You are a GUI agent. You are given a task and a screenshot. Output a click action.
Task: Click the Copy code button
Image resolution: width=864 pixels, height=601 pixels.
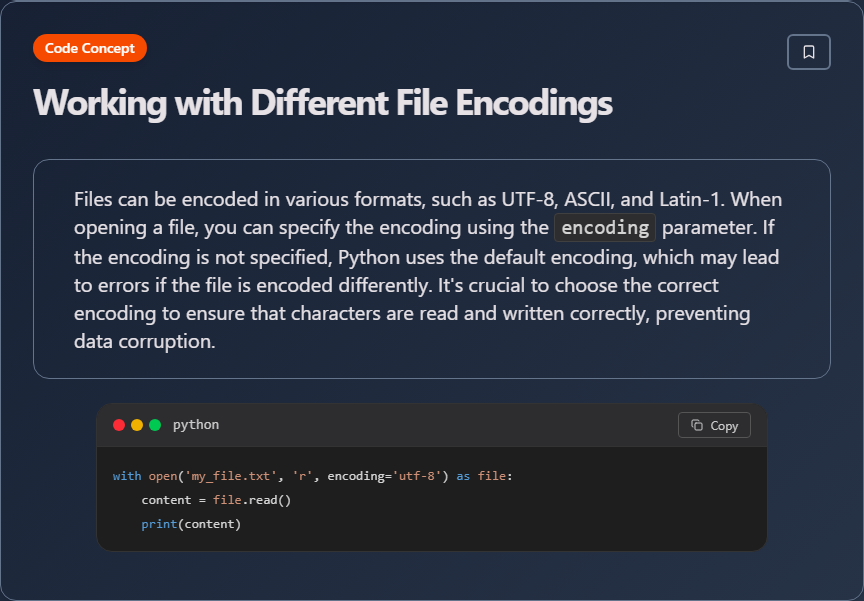click(714, 425)
